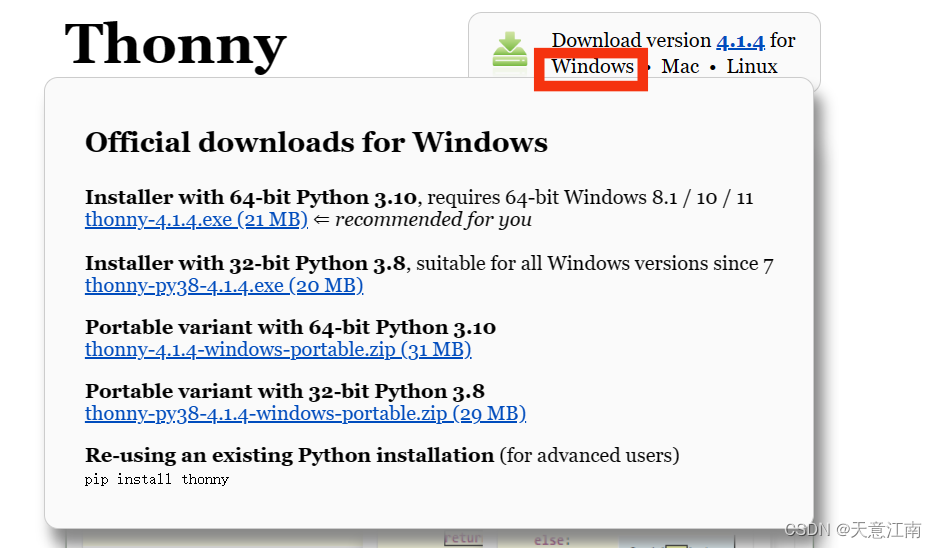Select Windows download option
The image size is (937, 548).
[x=592, y=66]
